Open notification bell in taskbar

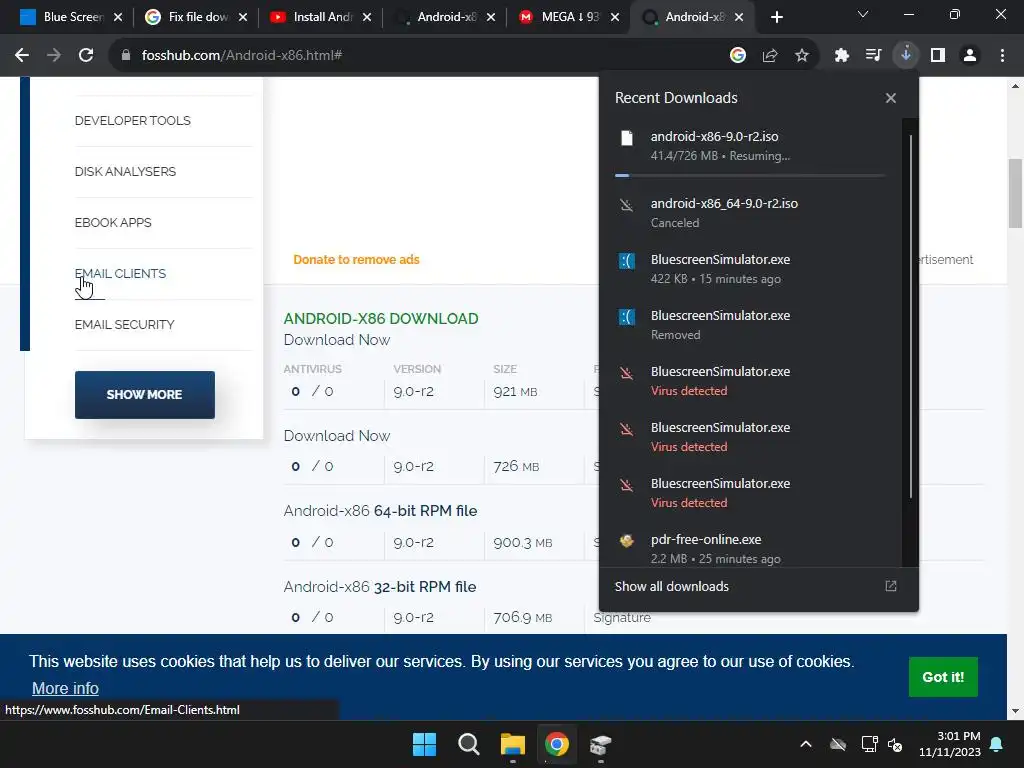coord(997,744)
